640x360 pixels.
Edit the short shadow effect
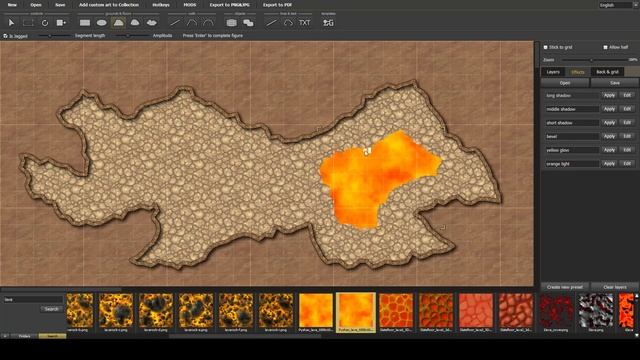[627, 122]
